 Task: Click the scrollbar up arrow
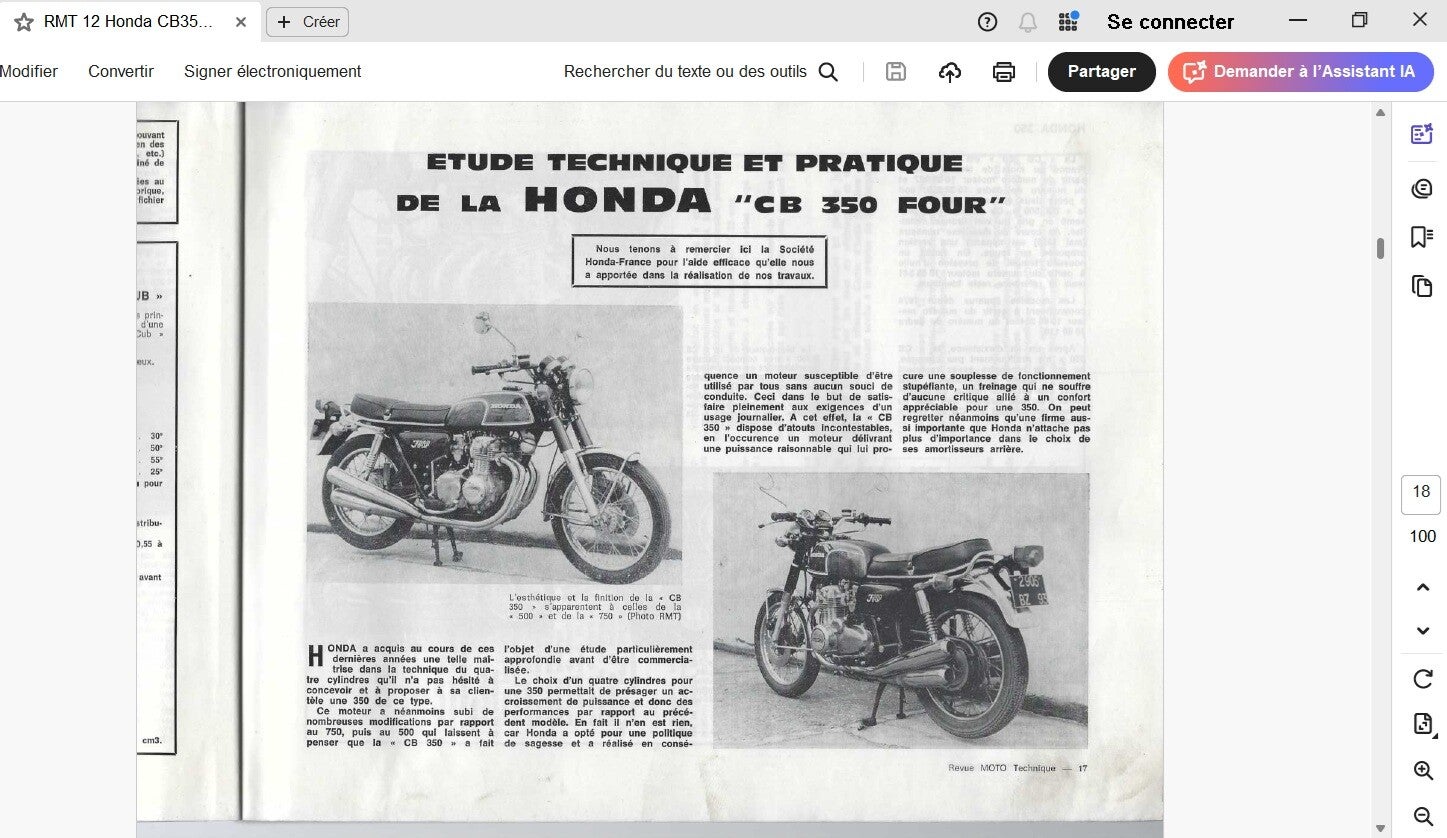click(1380, 111)
